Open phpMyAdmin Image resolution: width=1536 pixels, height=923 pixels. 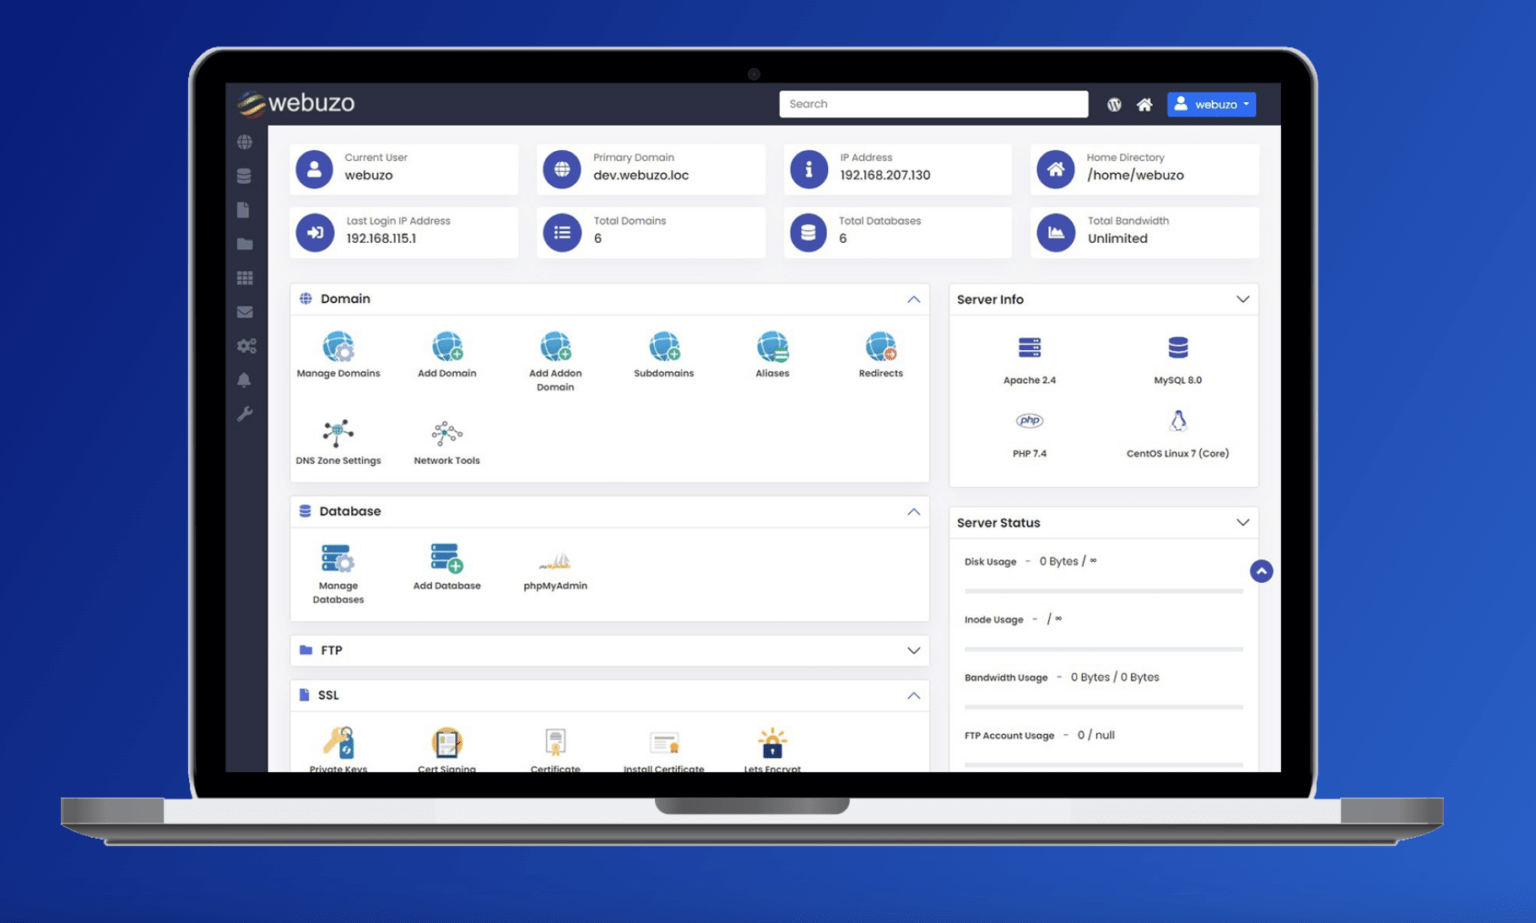pyautogui.click(x=555, y=562)
